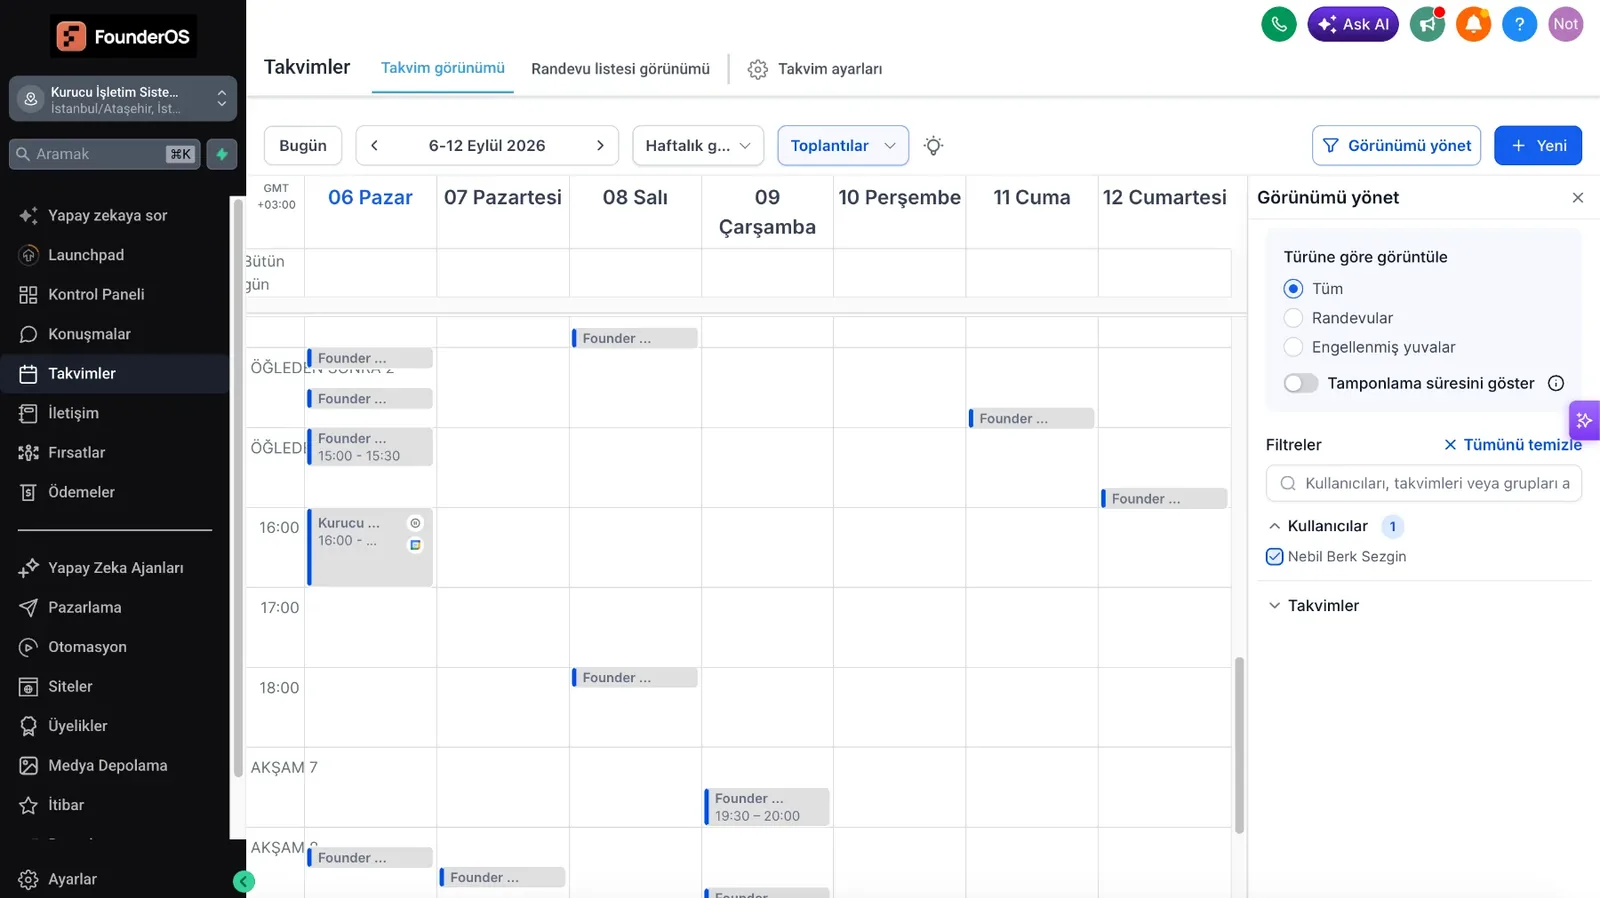Open the Kurucu İşletim account switcher
Viewport: 1600px width, 898px height.
(123, 99)
